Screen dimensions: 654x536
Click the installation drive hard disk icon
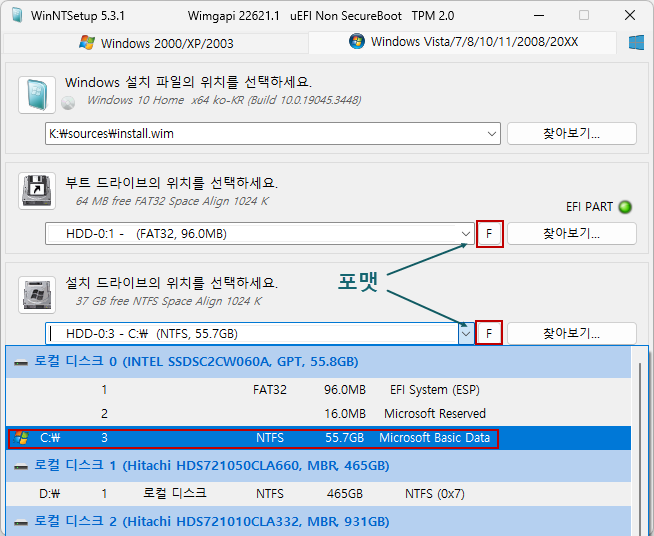coord(37,295)
